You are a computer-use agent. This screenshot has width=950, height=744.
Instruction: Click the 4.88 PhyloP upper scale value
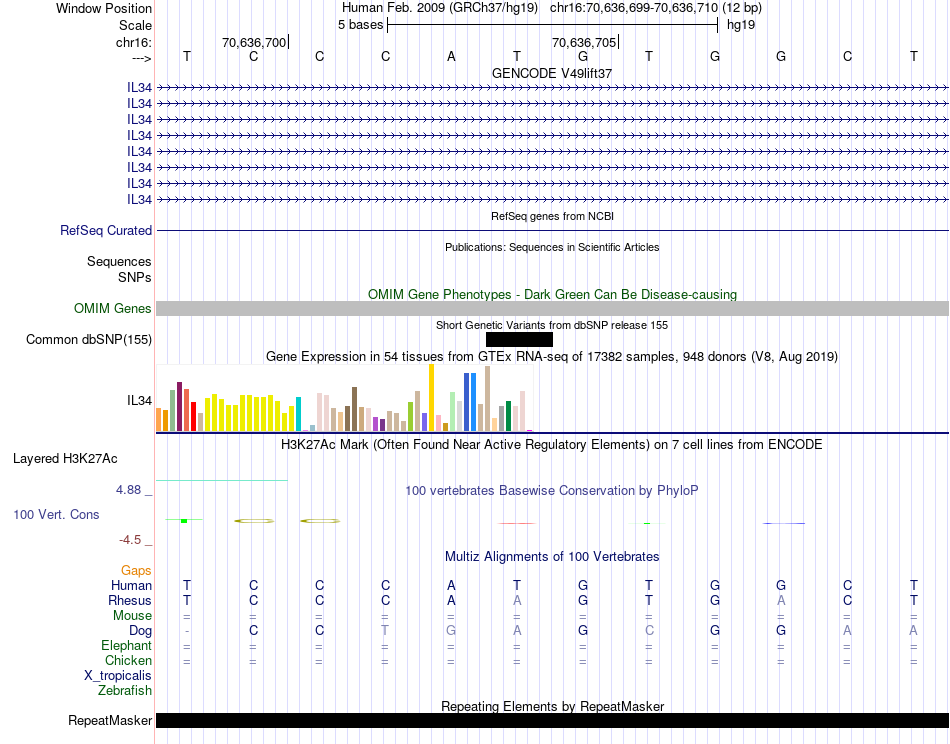click(128, 490)
